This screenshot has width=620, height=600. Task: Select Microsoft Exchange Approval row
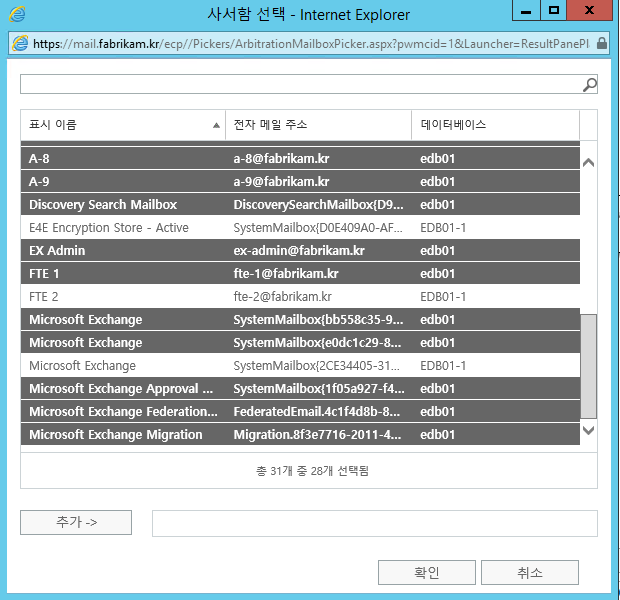300,388
